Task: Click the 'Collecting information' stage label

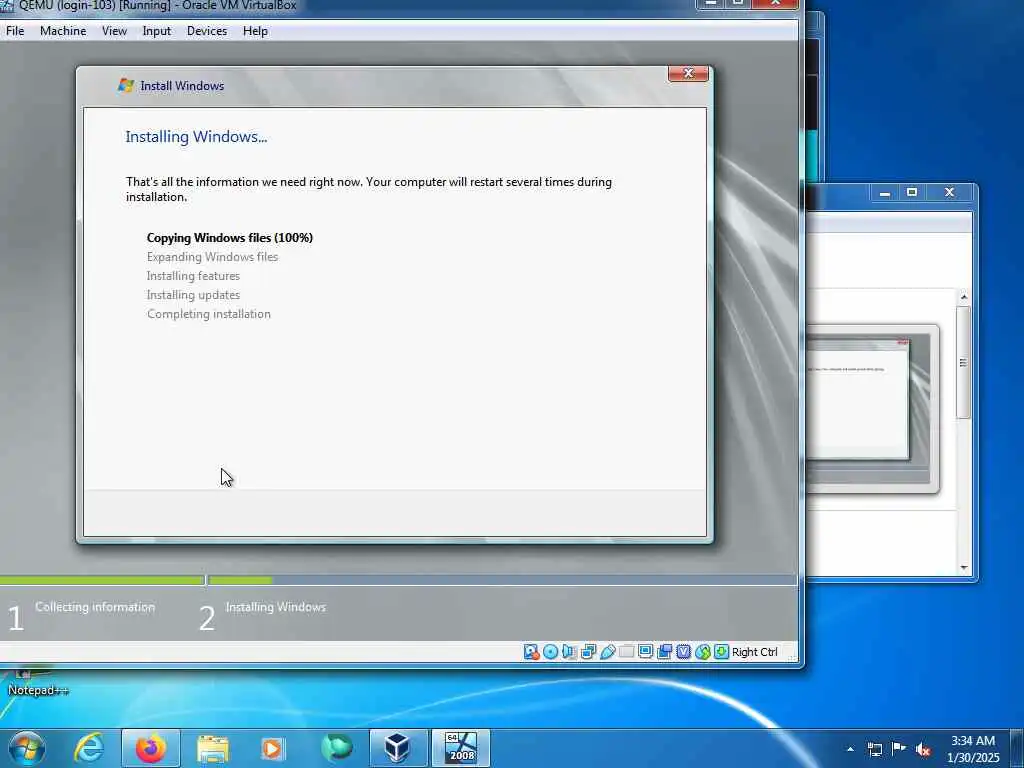Action: pos(95,607)
